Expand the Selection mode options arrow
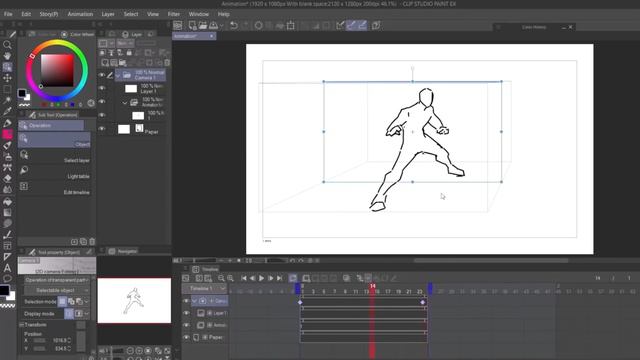The height and width of the screenshot is (360, 640). [87, 302]
